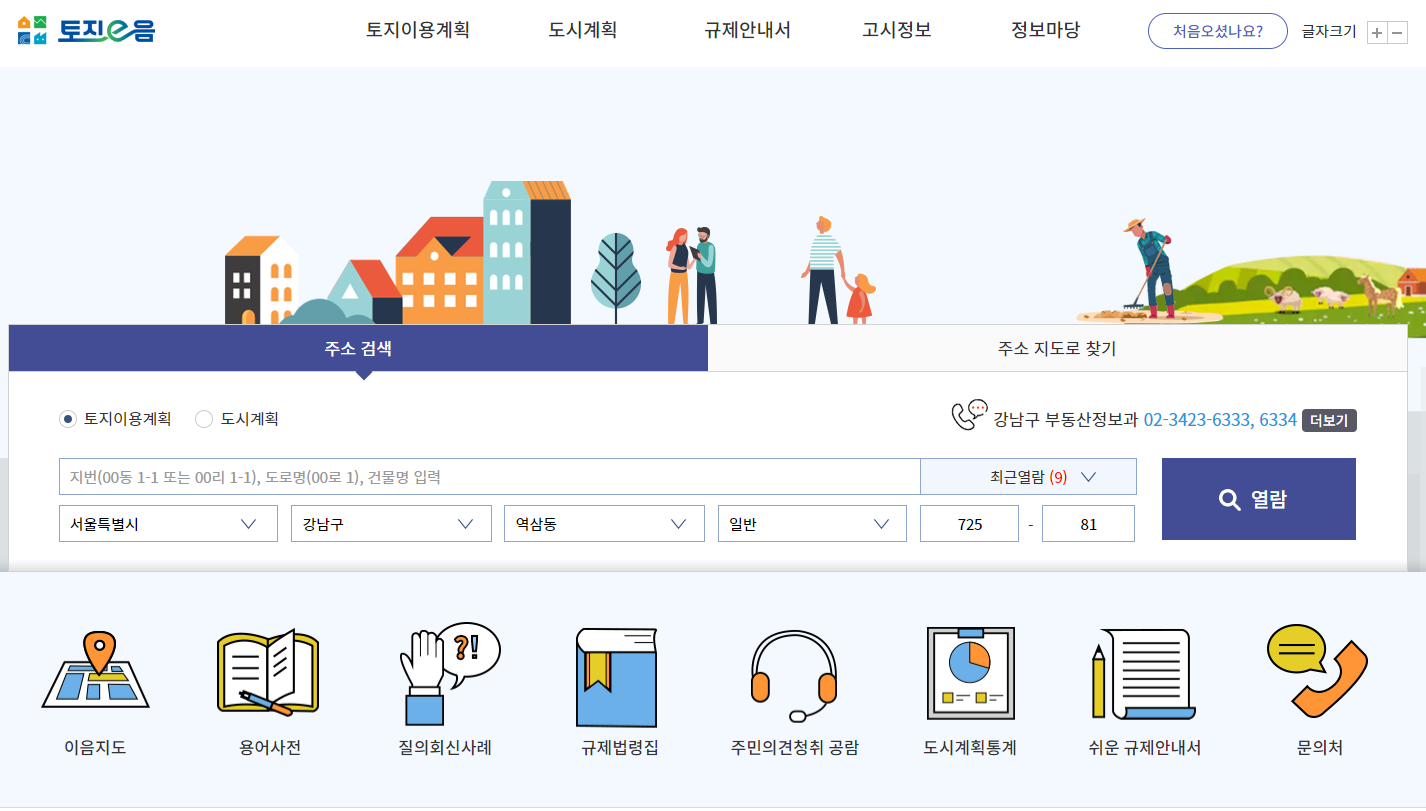Screen dimensions: 1426x811
Task: Click the 처음오셨나요? button
Action: (1217, 31)
